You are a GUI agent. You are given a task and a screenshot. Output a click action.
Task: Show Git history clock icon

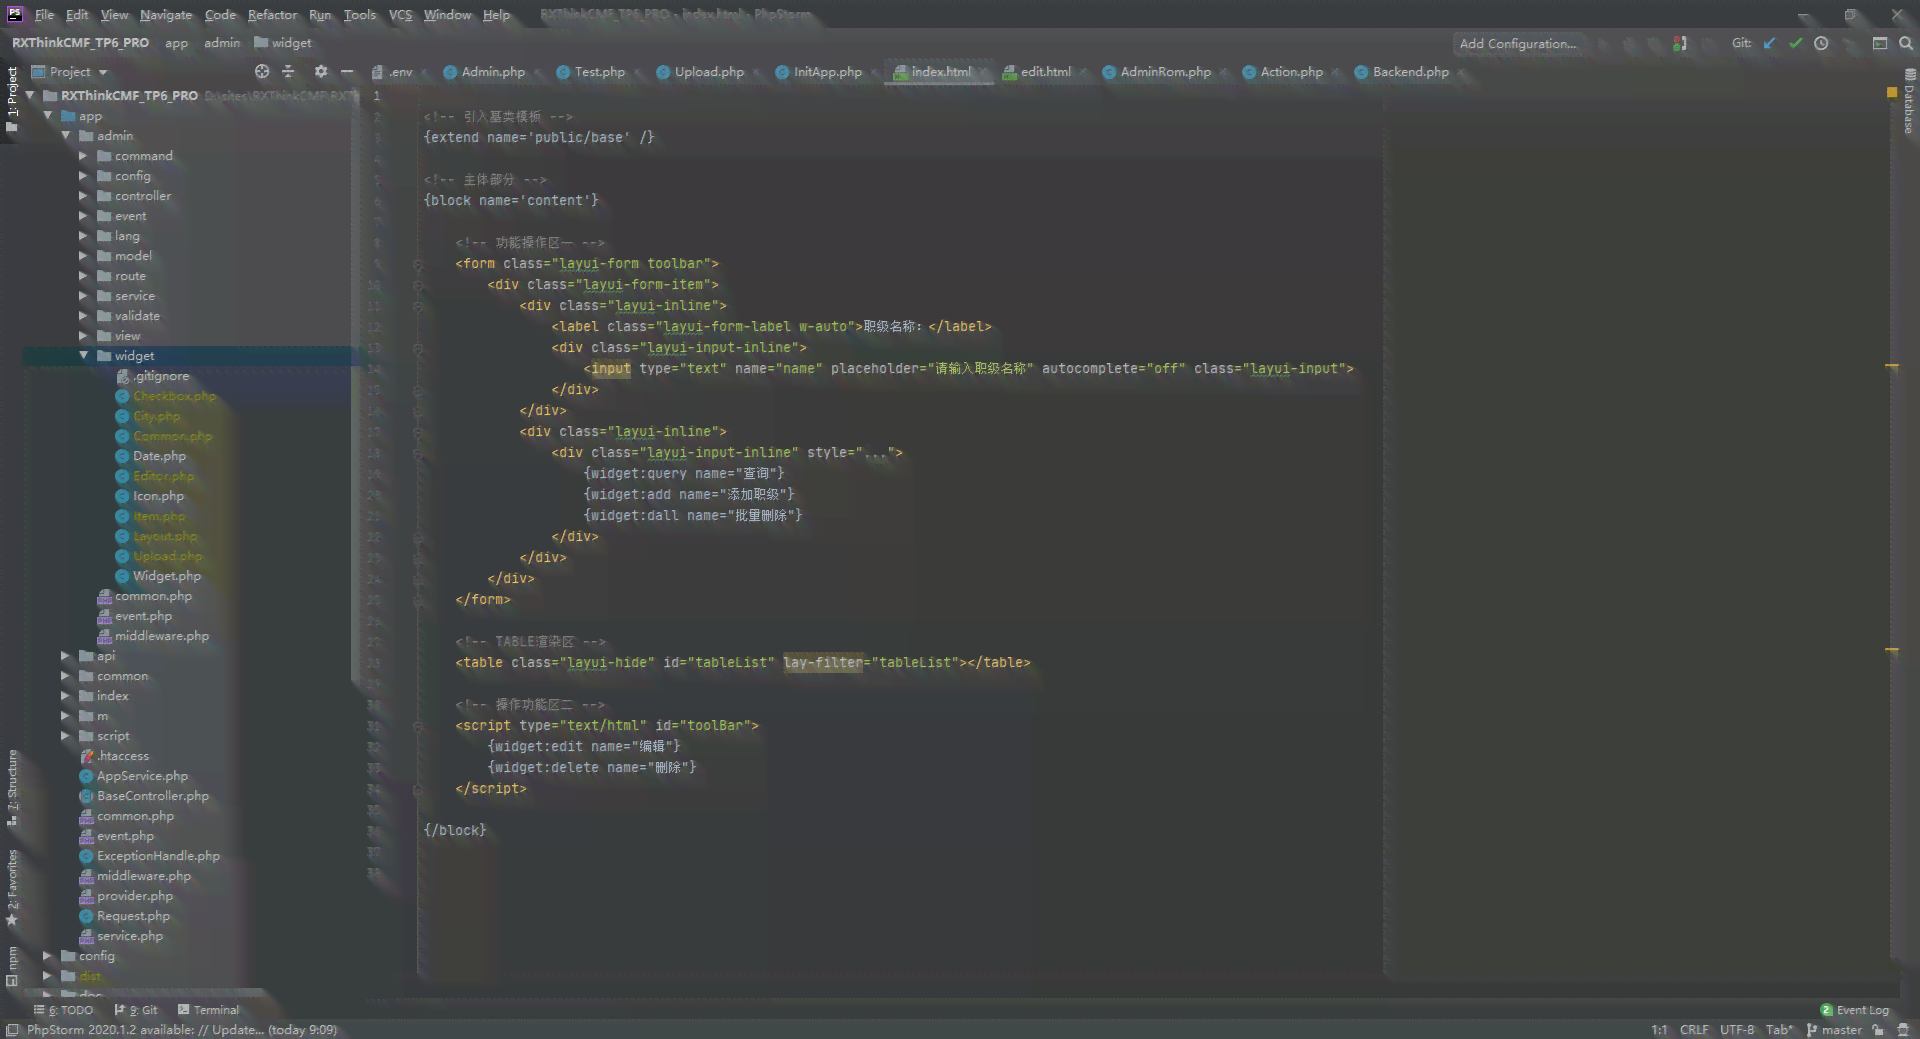click(1821, 43)
